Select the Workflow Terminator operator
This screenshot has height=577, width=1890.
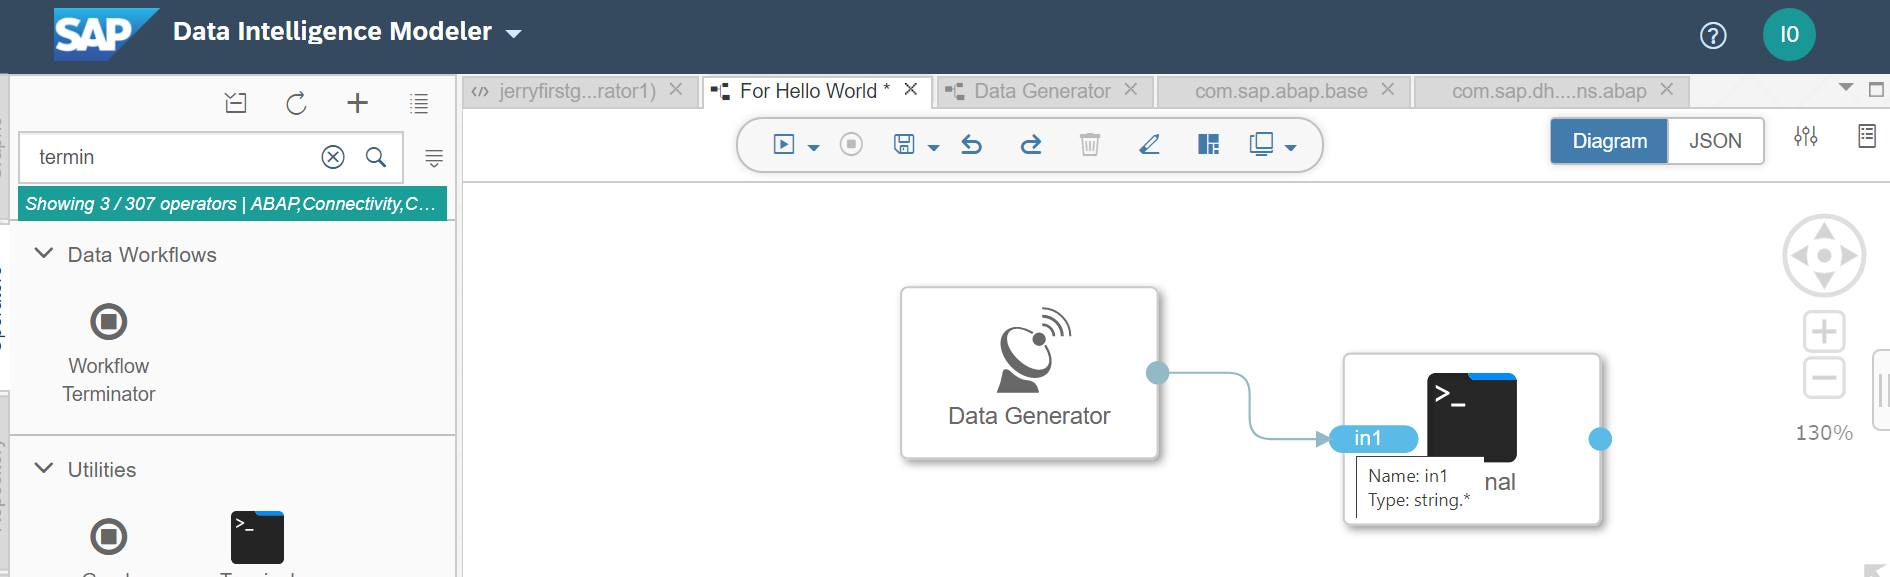(109, 353)
